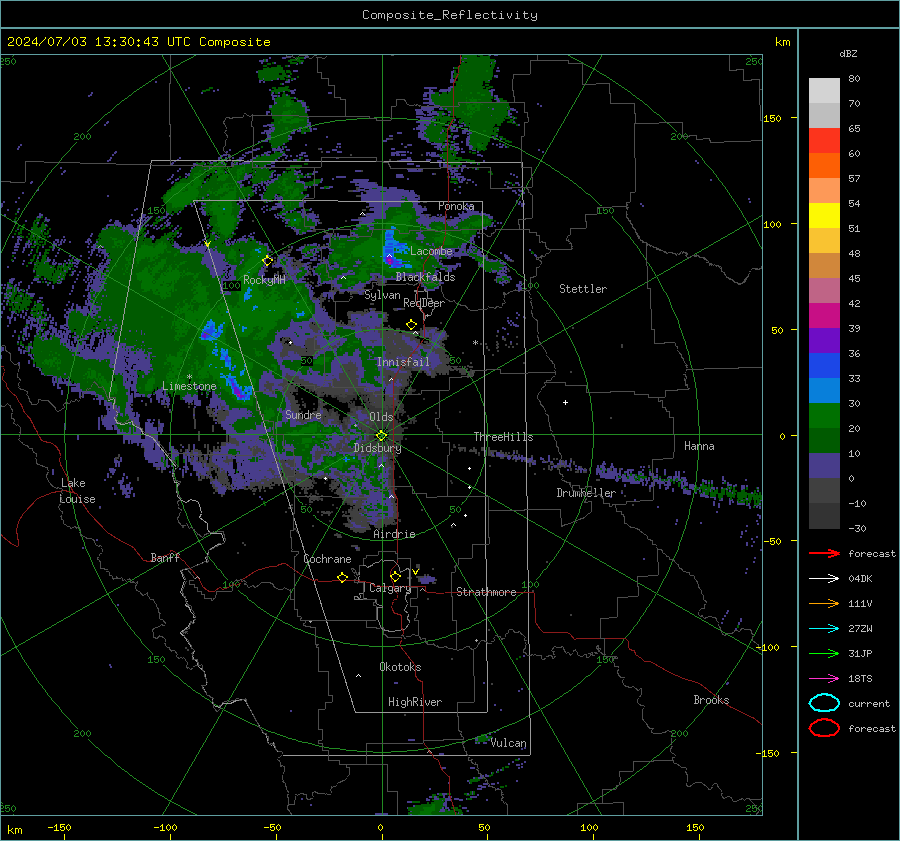Click the orange 111V arrow legend icon
This screenshot has width=900, height=841.
pos(824,603)
